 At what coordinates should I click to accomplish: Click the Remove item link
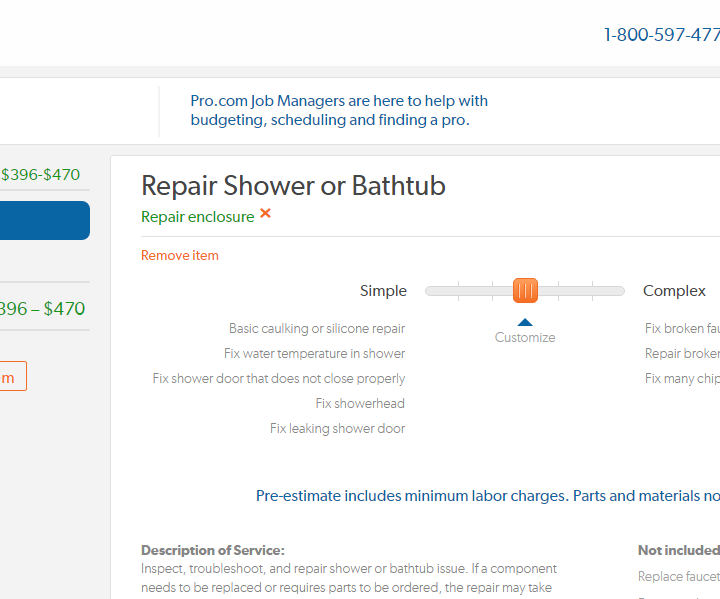(180, 255)
